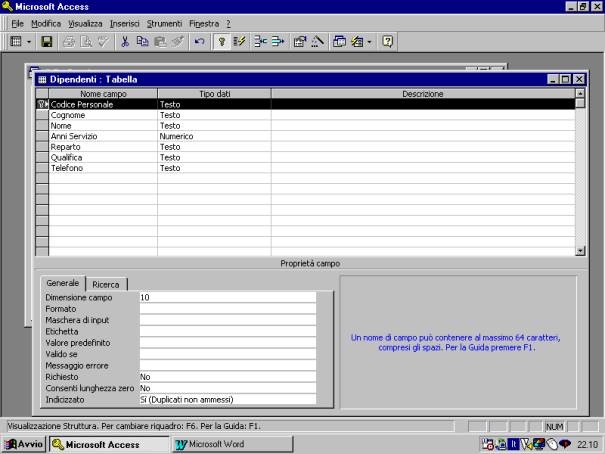Click the Maschera di input field
Image resolution: width=605 pixels, height=454 pixels.
click(228, 320)
